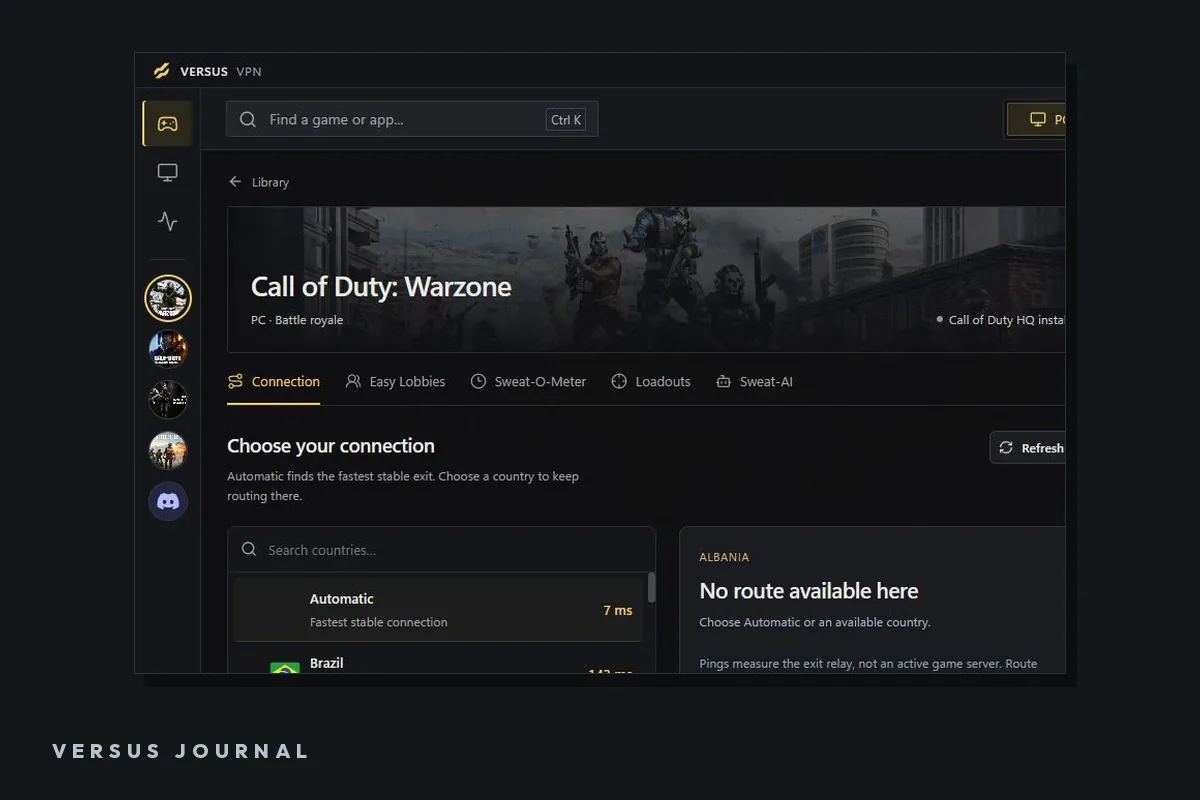
Task: Open the Sweat-O-Meter tab
Action: (x=528, y=382)
